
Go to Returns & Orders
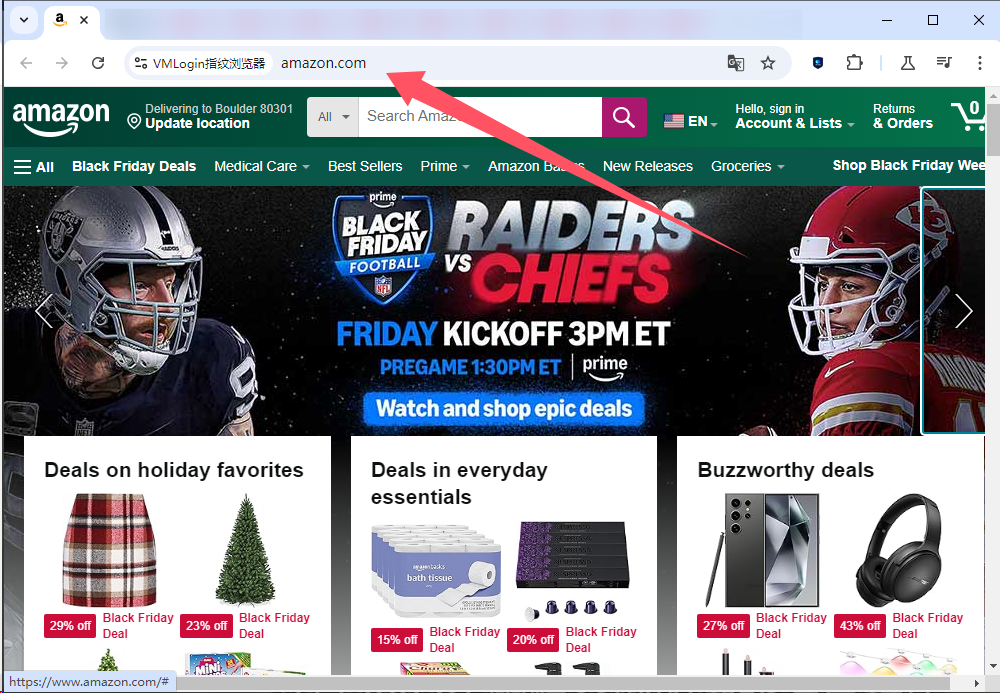click(x=902, y=116)
